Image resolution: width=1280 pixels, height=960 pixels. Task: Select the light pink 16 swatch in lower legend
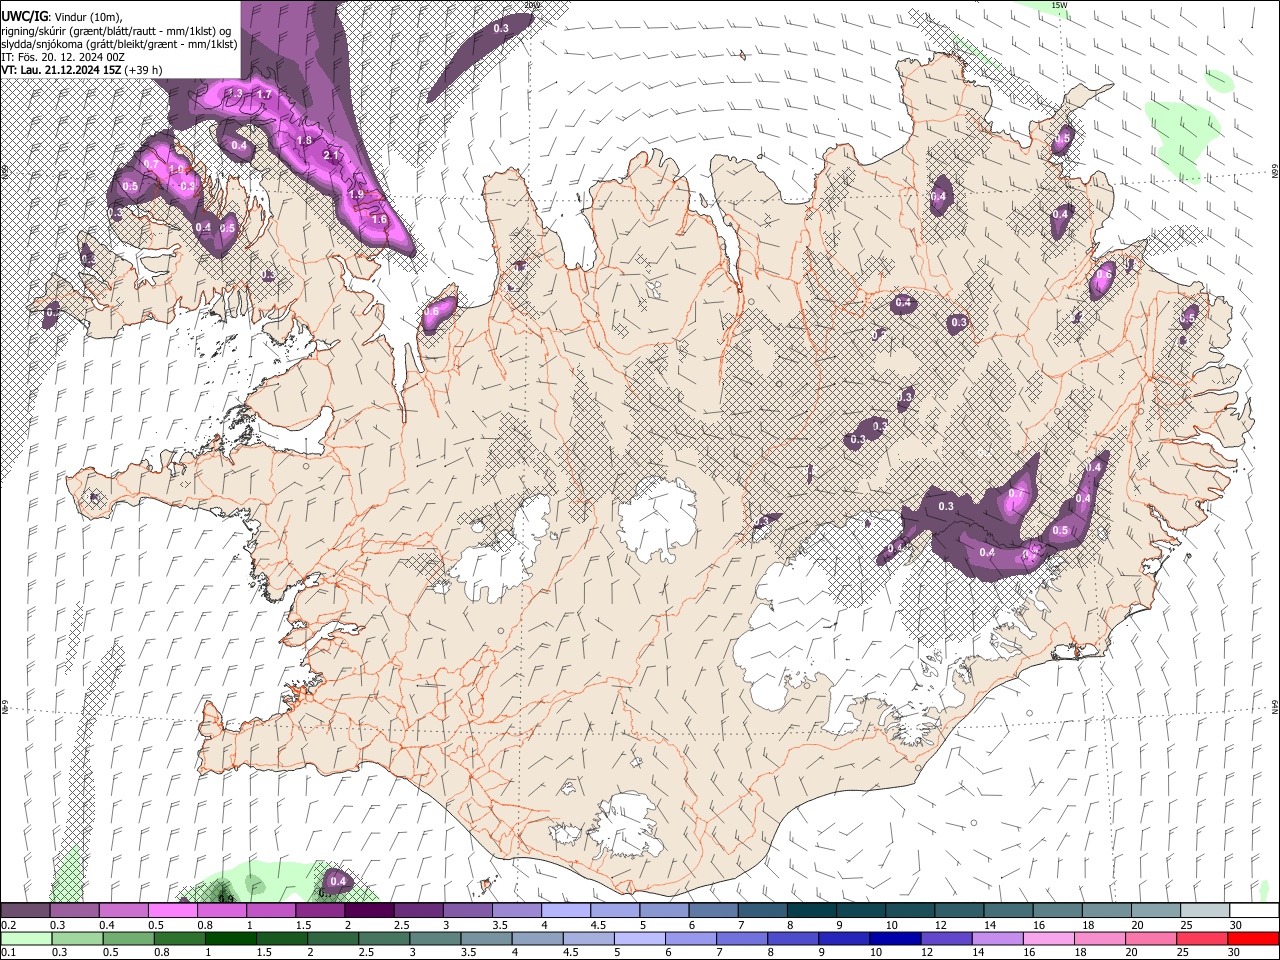[1049, 939]
